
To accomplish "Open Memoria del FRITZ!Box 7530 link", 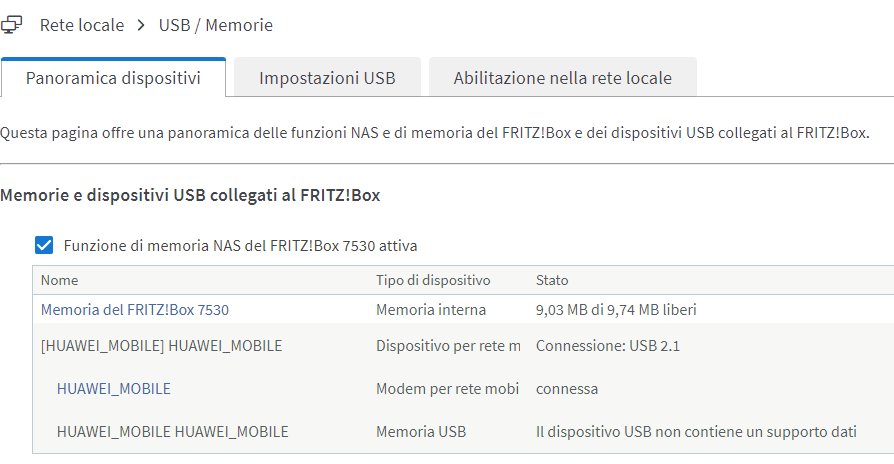I will click(x=135, y=310).
